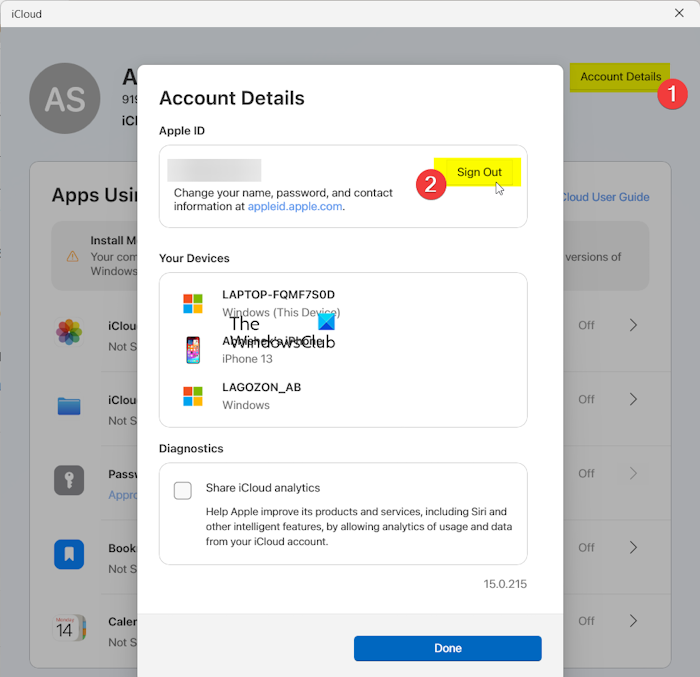Enable the Share iCloud analytics checkbox
The width and height of the screenshot is (700, 677).
(183, 490)
